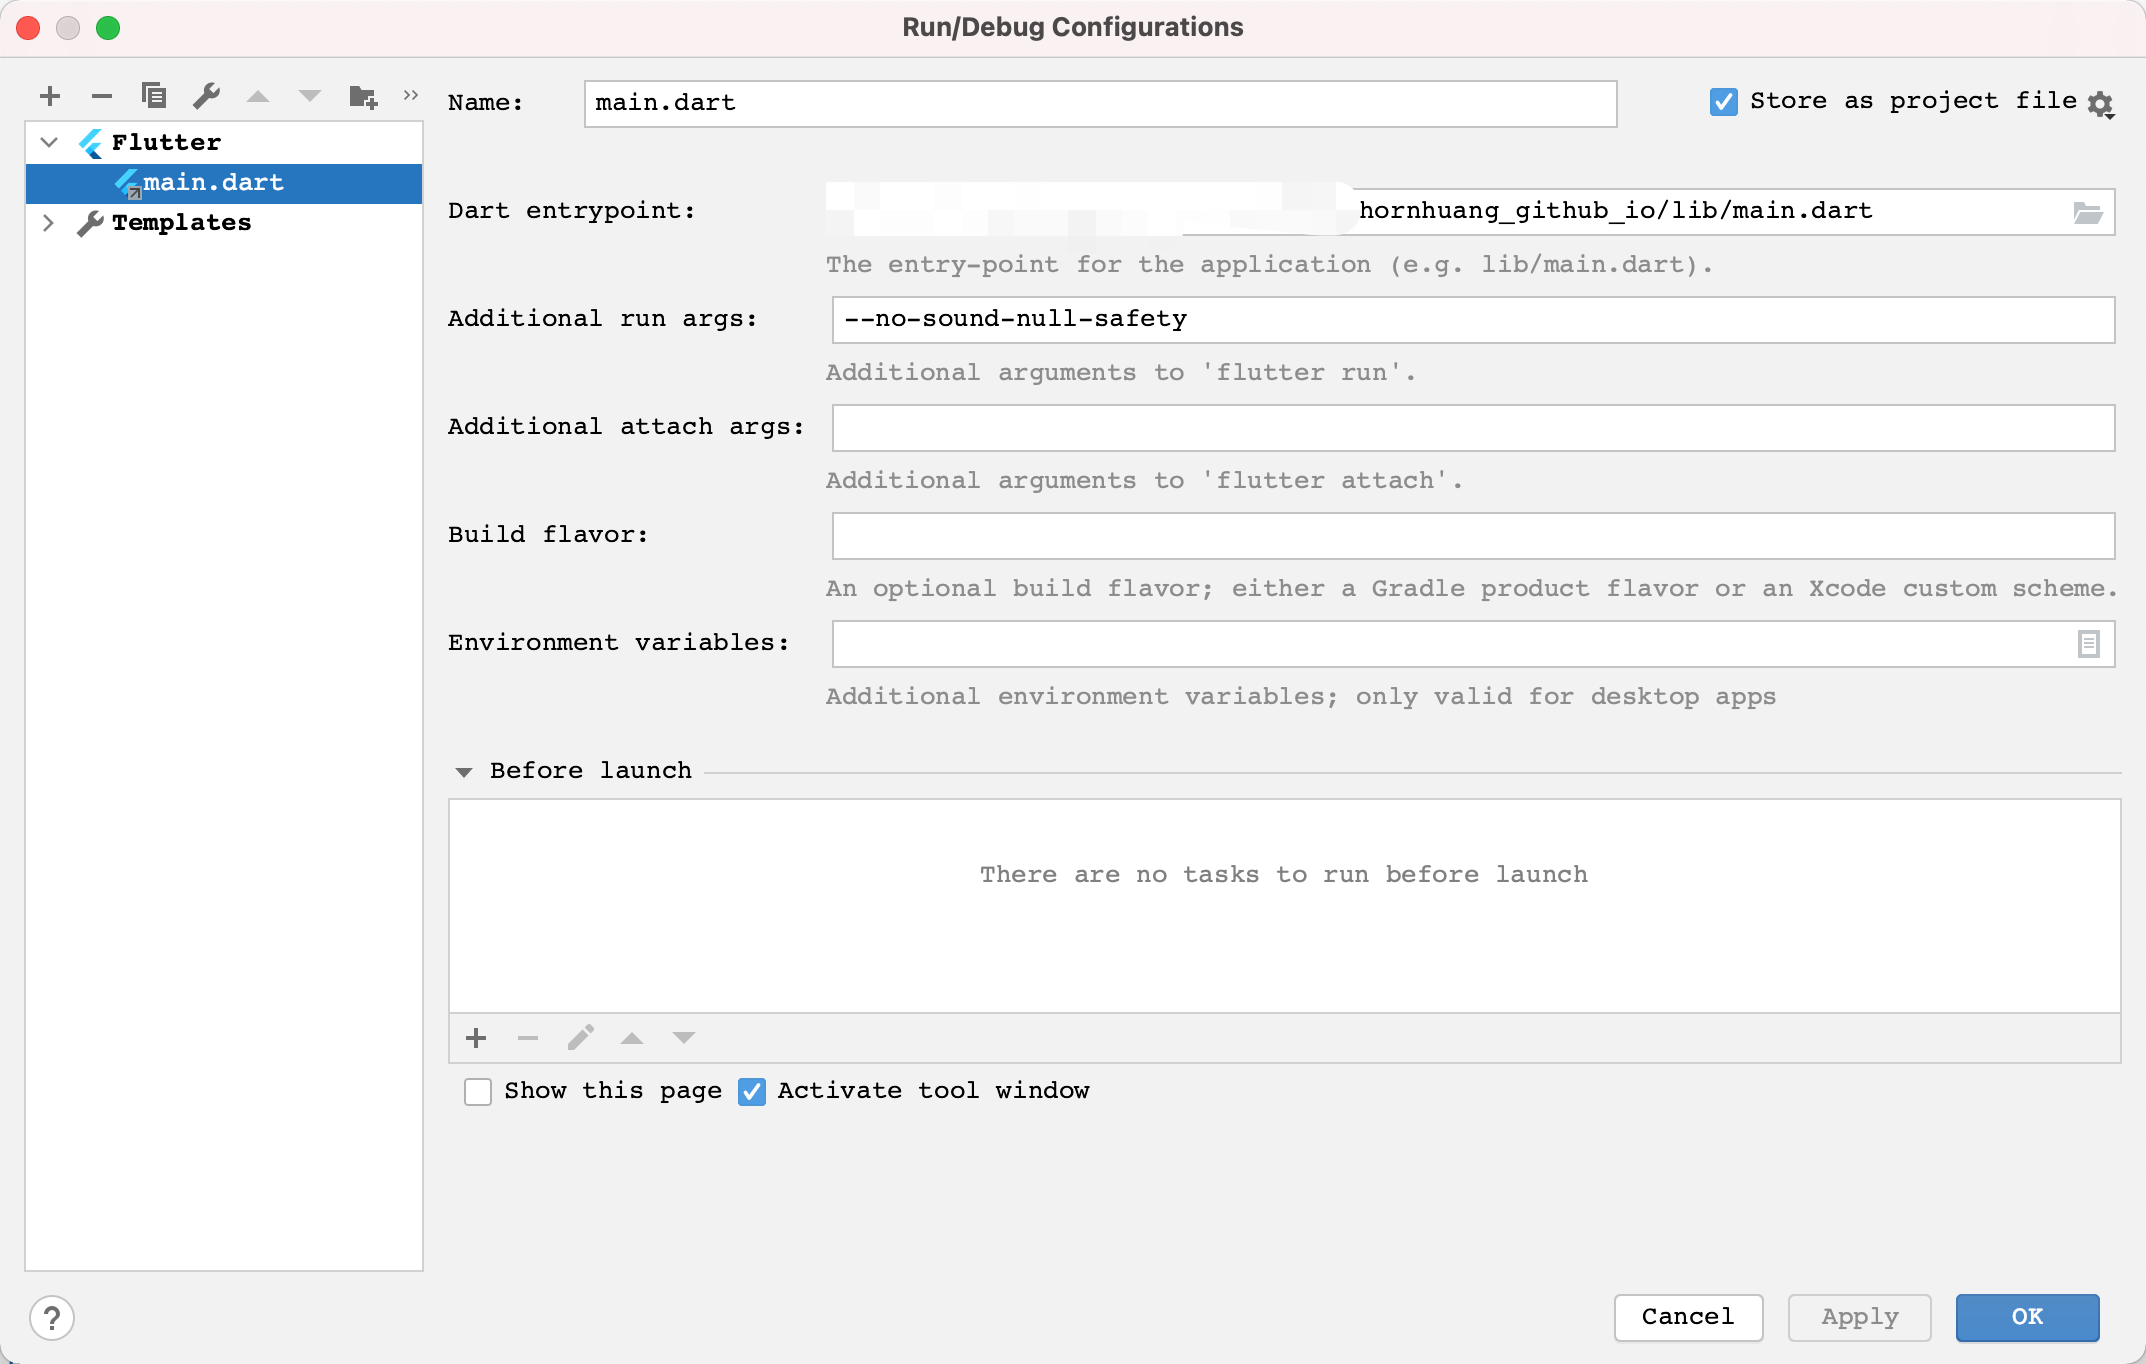Screen dimensions: 2146x1364
Task: Open help with question mark button
Action: [52, 1318]
